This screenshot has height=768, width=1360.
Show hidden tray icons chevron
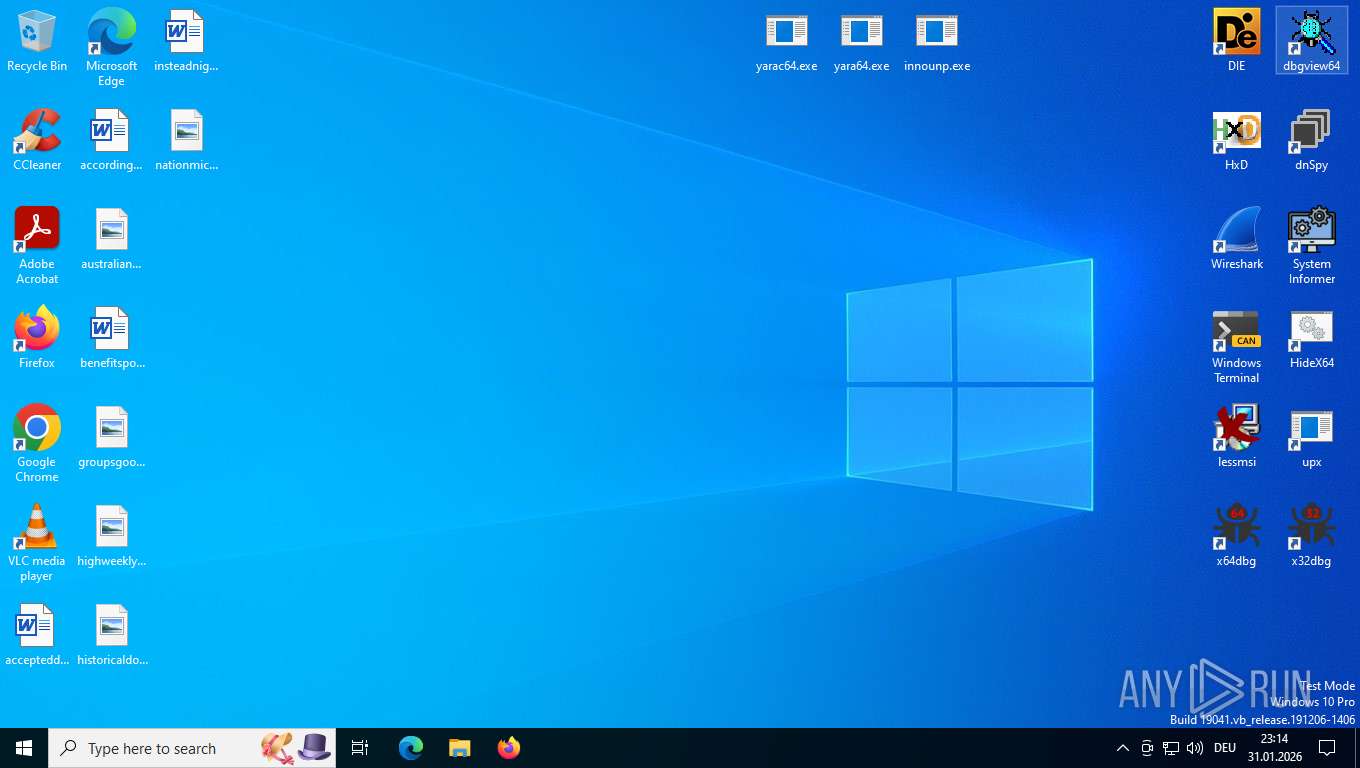(x=1122, y=748)
